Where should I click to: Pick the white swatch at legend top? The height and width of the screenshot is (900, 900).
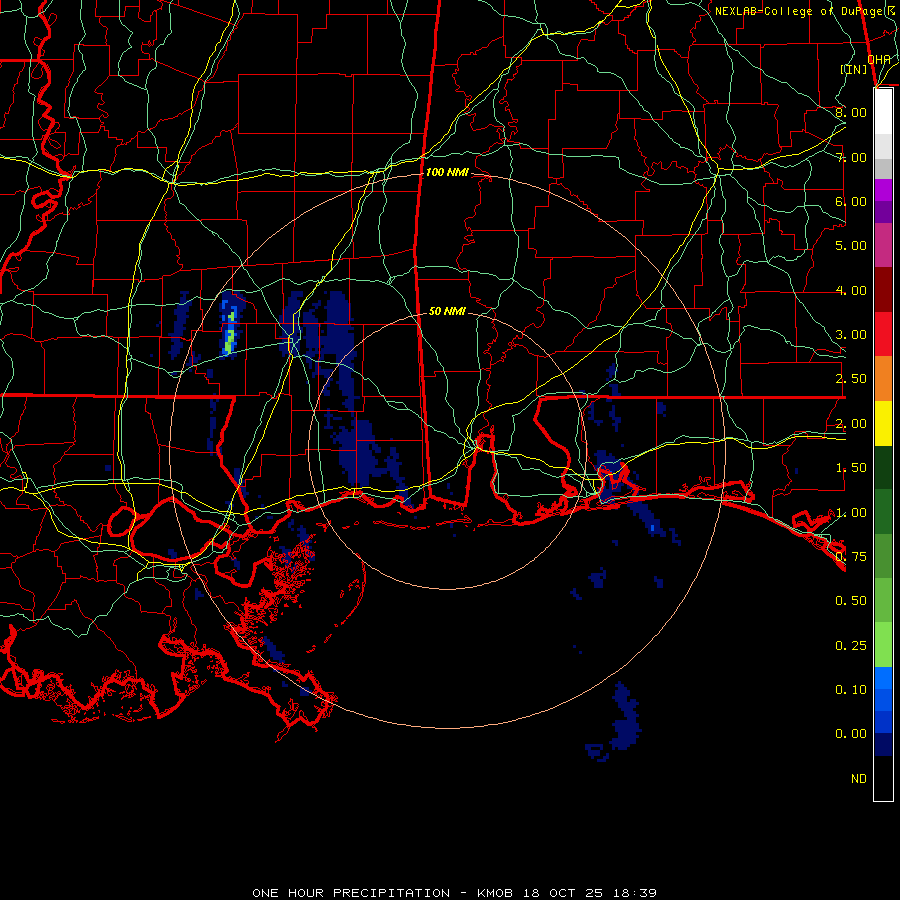pos(883,112)
